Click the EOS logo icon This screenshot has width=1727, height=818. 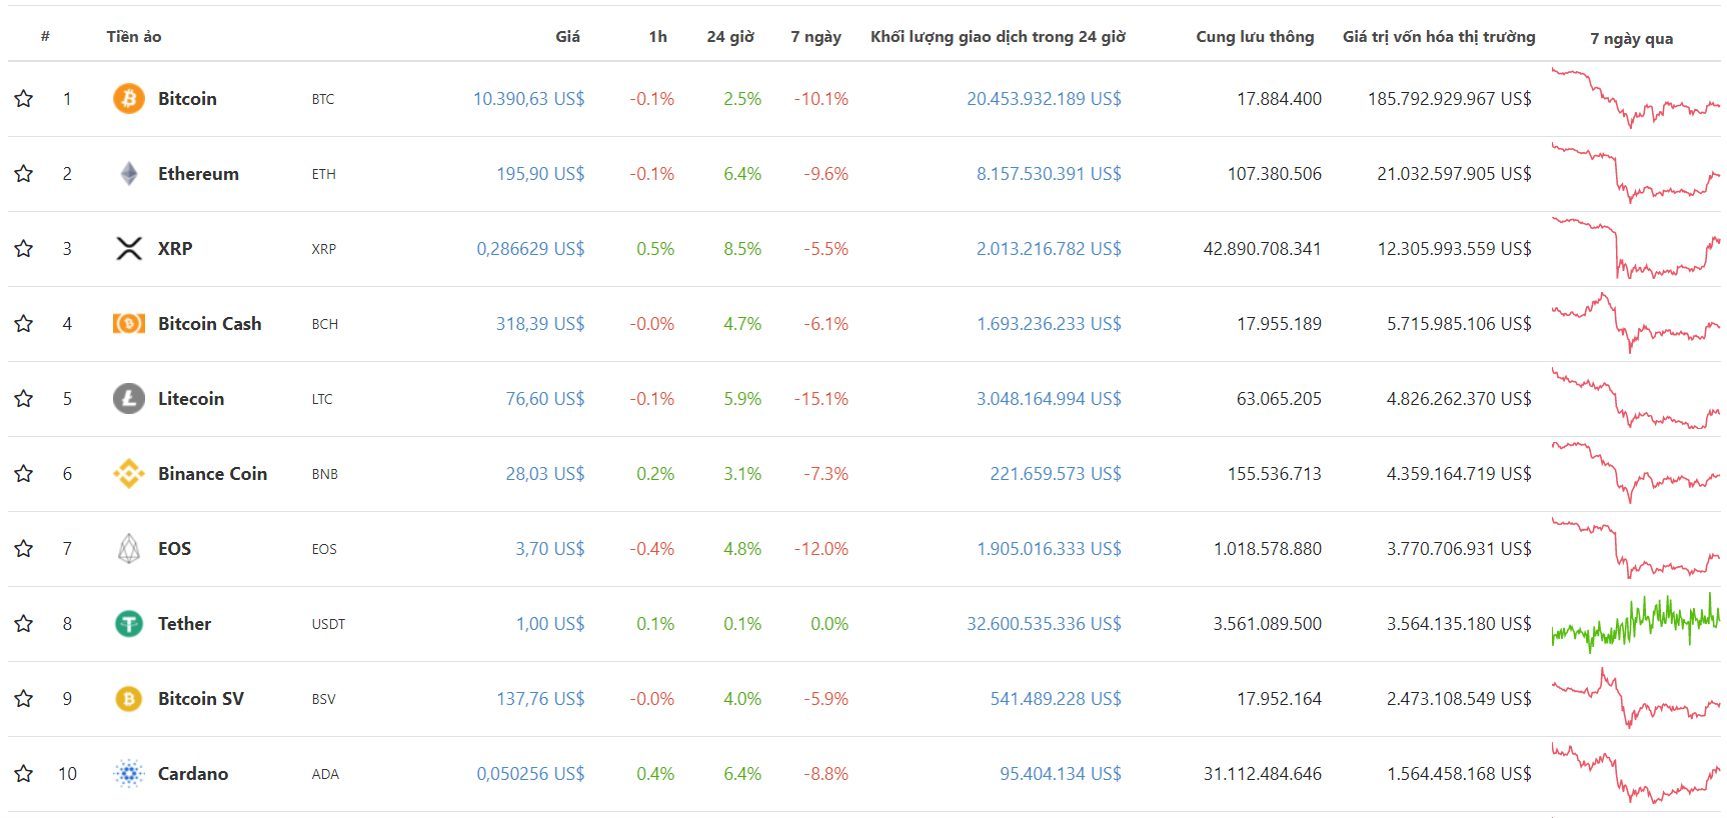point(129,549)
